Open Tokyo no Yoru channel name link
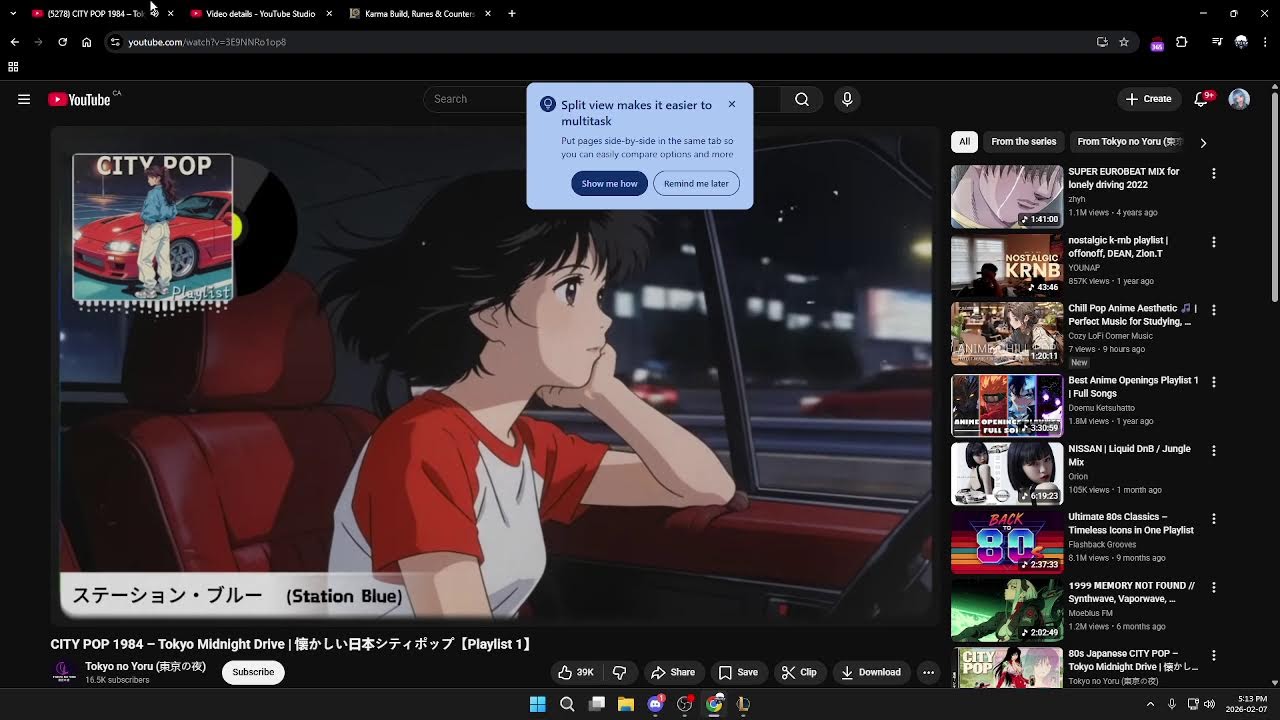 tap(145, 666)
